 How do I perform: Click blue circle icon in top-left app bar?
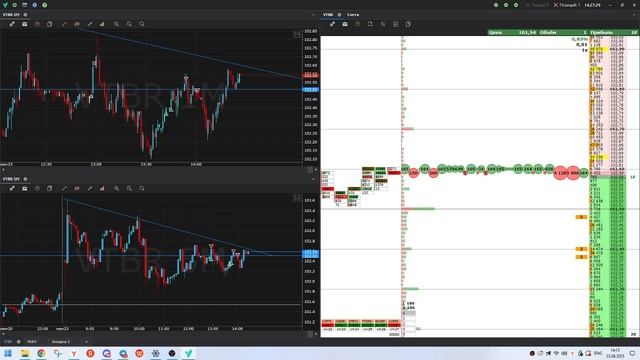point(35,5)
